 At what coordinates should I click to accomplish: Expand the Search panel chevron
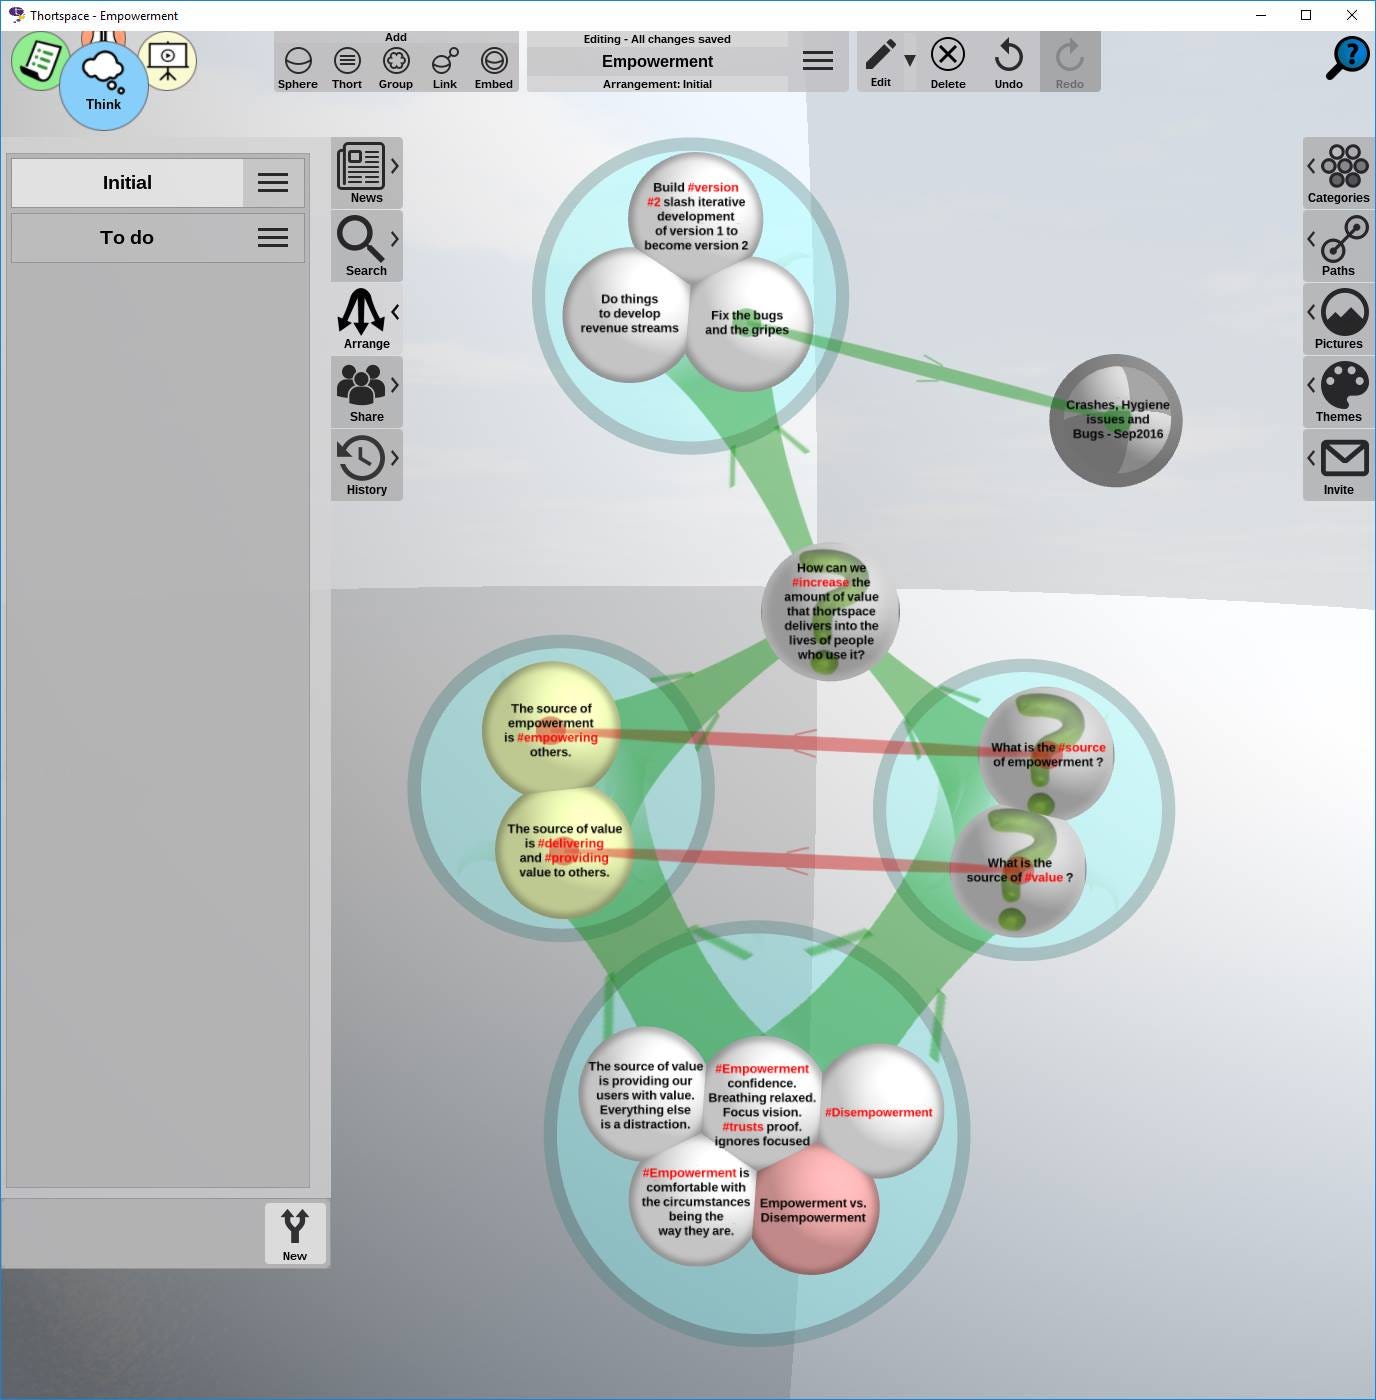click(x=395, y=239)
